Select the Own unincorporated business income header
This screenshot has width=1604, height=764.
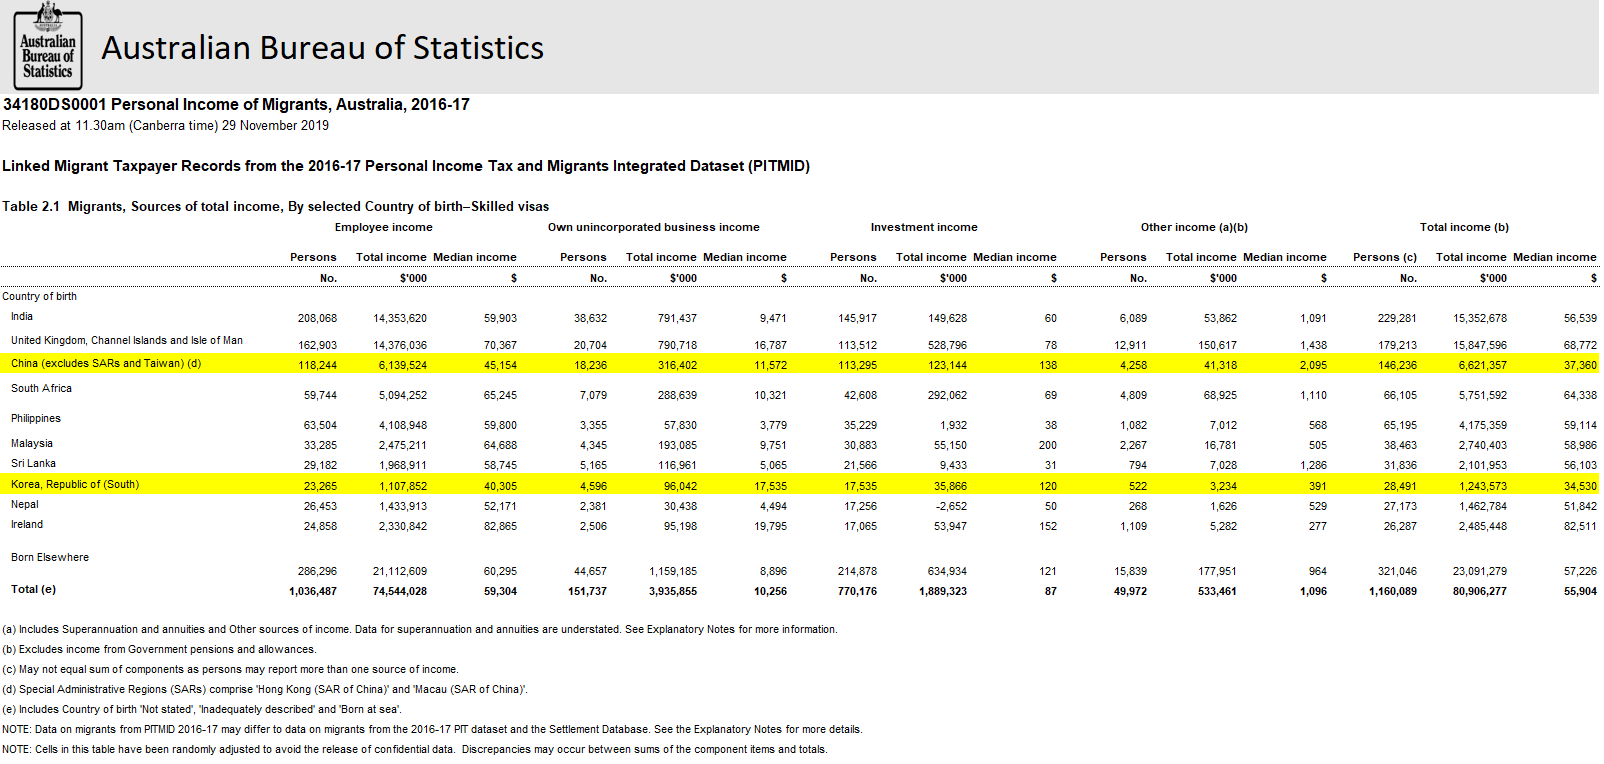(653, 228)
